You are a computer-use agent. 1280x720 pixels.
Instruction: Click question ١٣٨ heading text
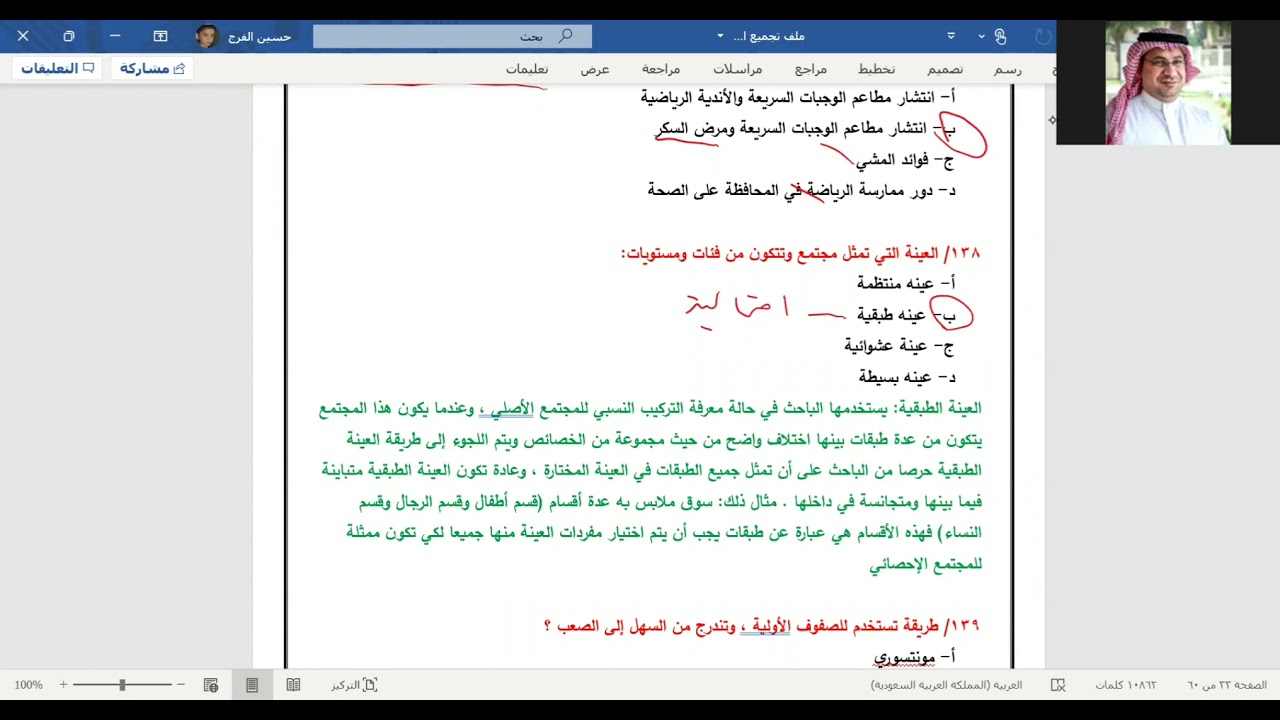[800, 253]
